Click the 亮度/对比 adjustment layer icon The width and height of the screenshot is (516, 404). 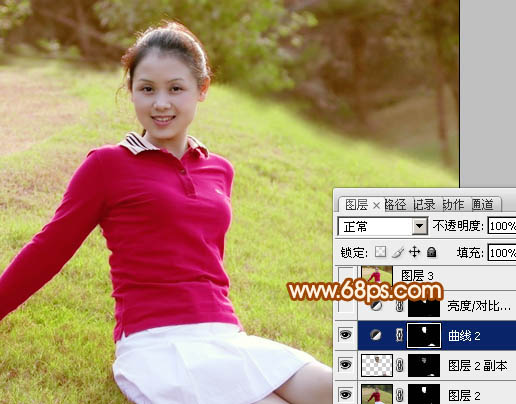pos(376,305)
